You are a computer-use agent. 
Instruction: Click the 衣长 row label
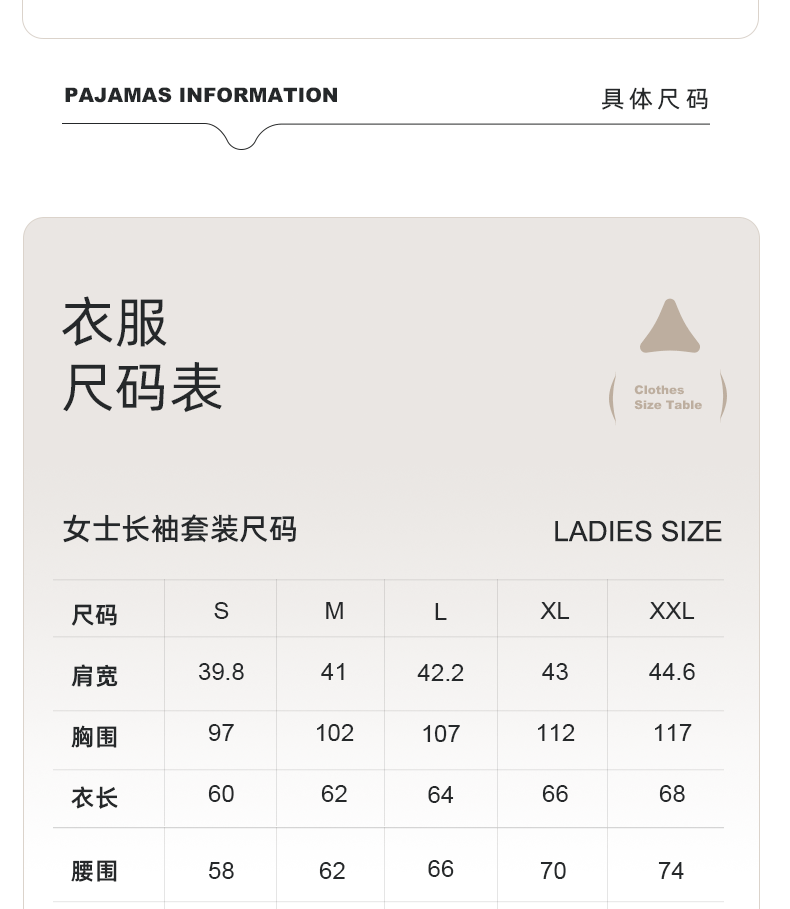94,797
